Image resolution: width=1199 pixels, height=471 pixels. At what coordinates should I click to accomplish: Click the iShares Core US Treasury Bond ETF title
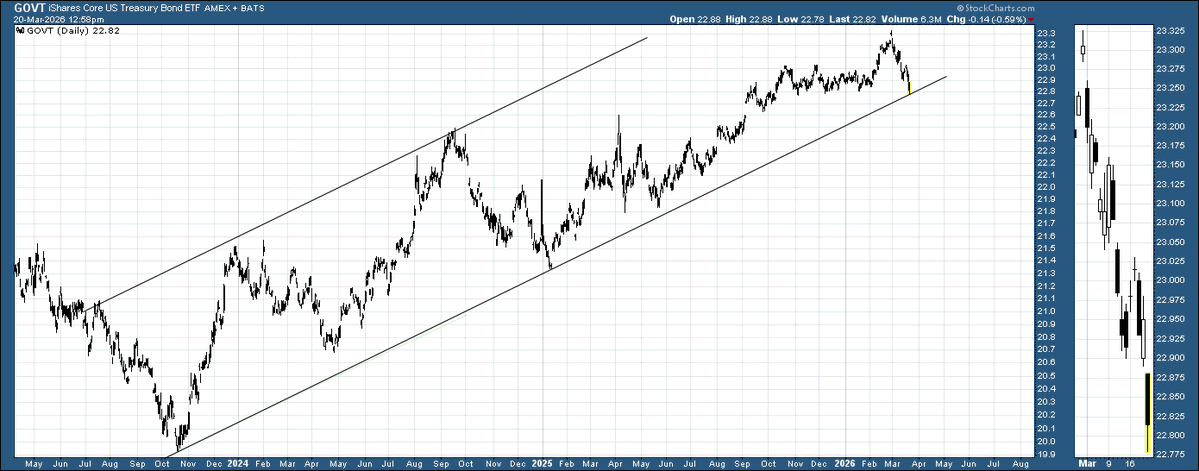pyautogui.click(x=125, y=8)
